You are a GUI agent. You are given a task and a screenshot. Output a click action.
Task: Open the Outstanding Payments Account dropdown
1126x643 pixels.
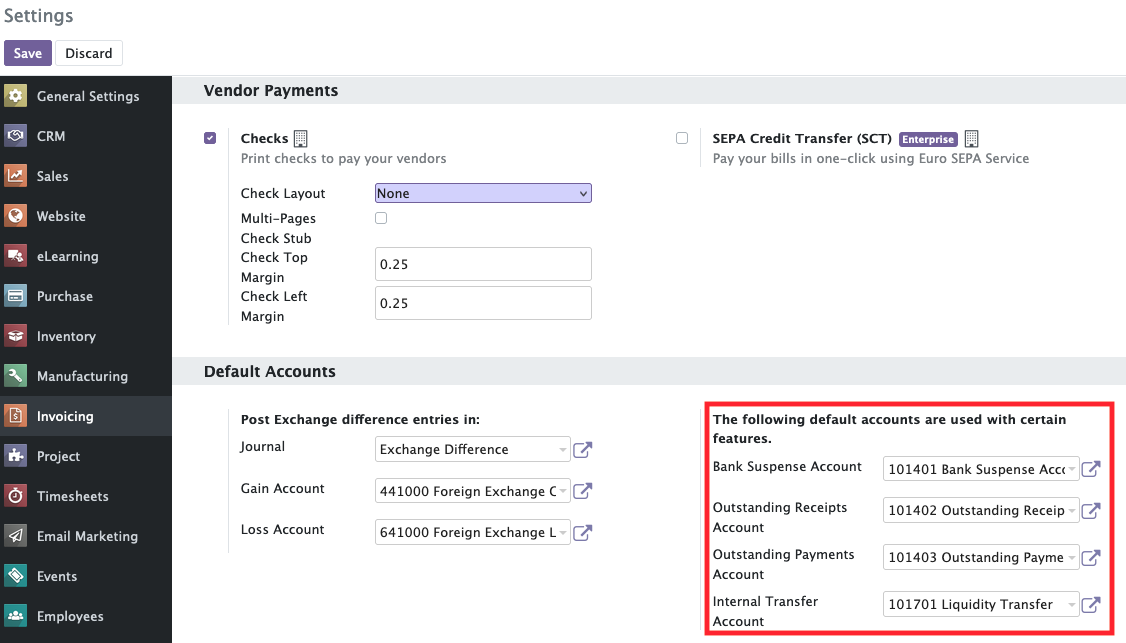981,558
